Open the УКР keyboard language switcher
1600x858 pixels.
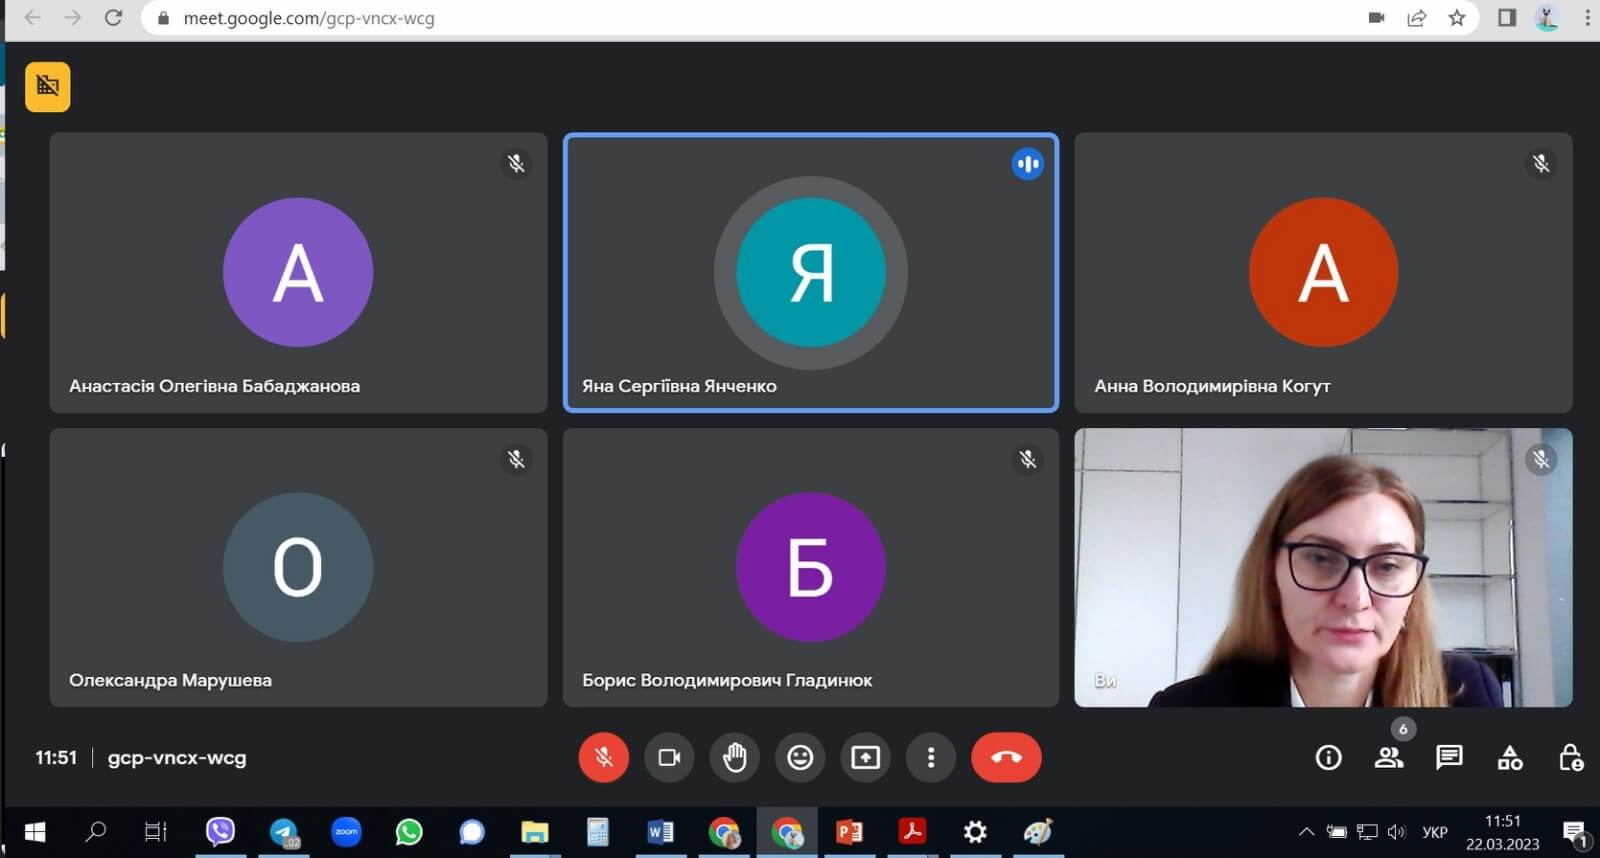(1435, 832)
